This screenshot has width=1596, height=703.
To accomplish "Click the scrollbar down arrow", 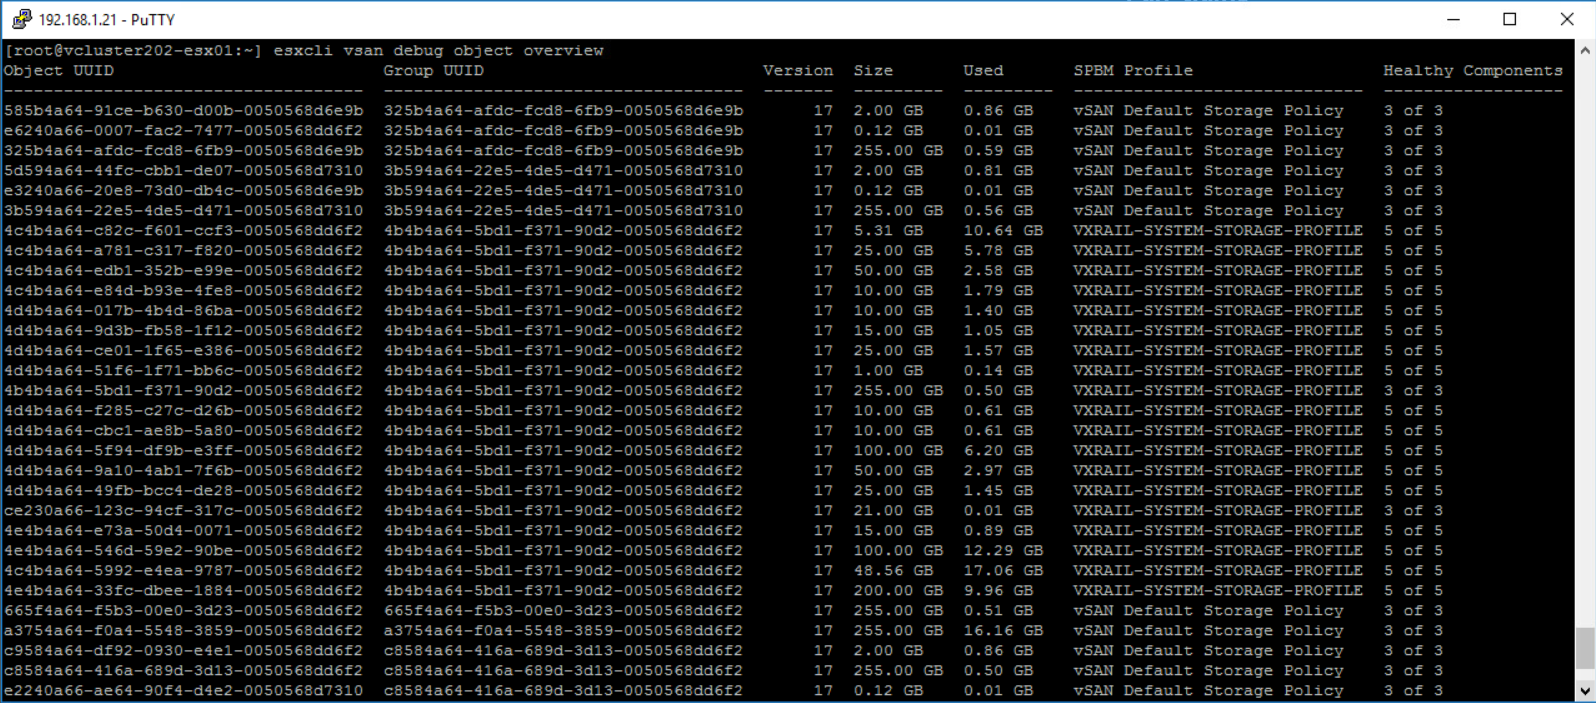I will (1585, 690).
